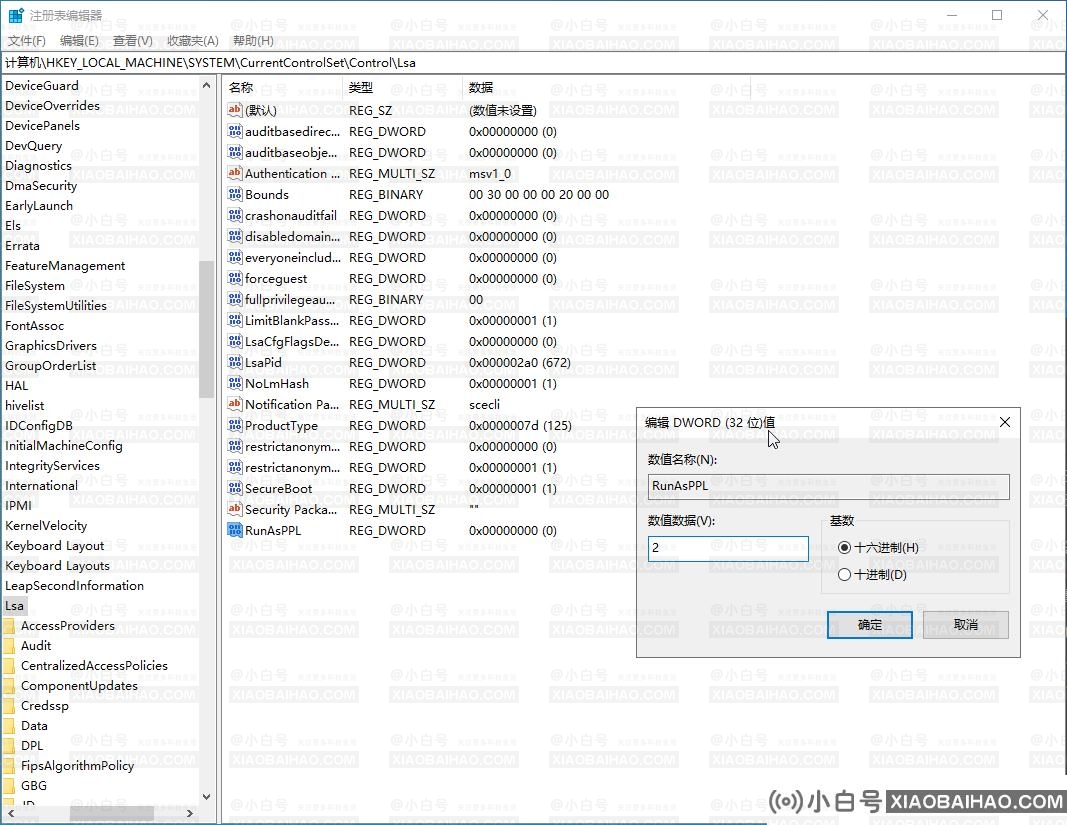Click the tree panel's horizontal scrollbar thumb
Image resolution: width=1067 pixels, height=825 pixels.
[112, 813]
